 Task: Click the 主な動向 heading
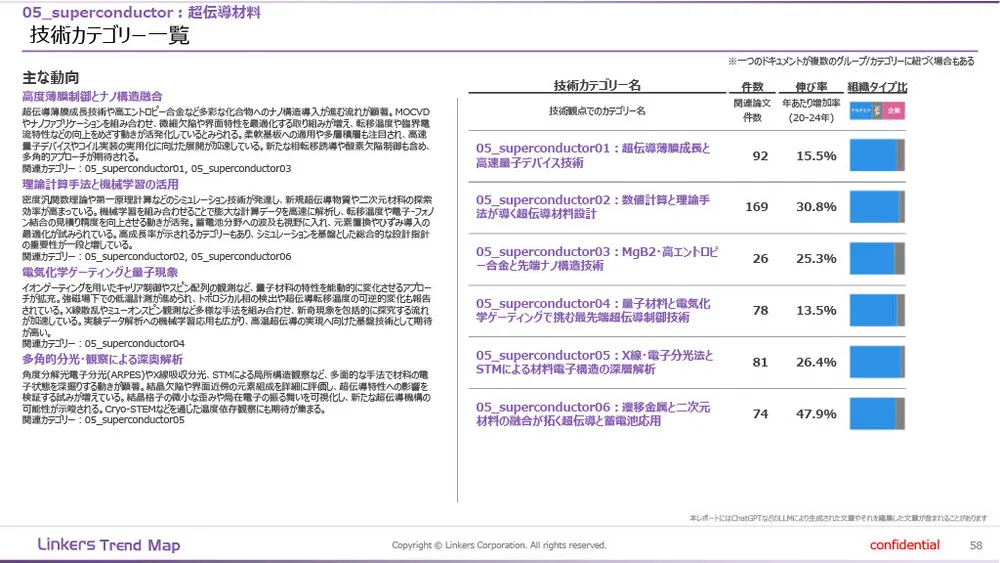click(50, 78)
